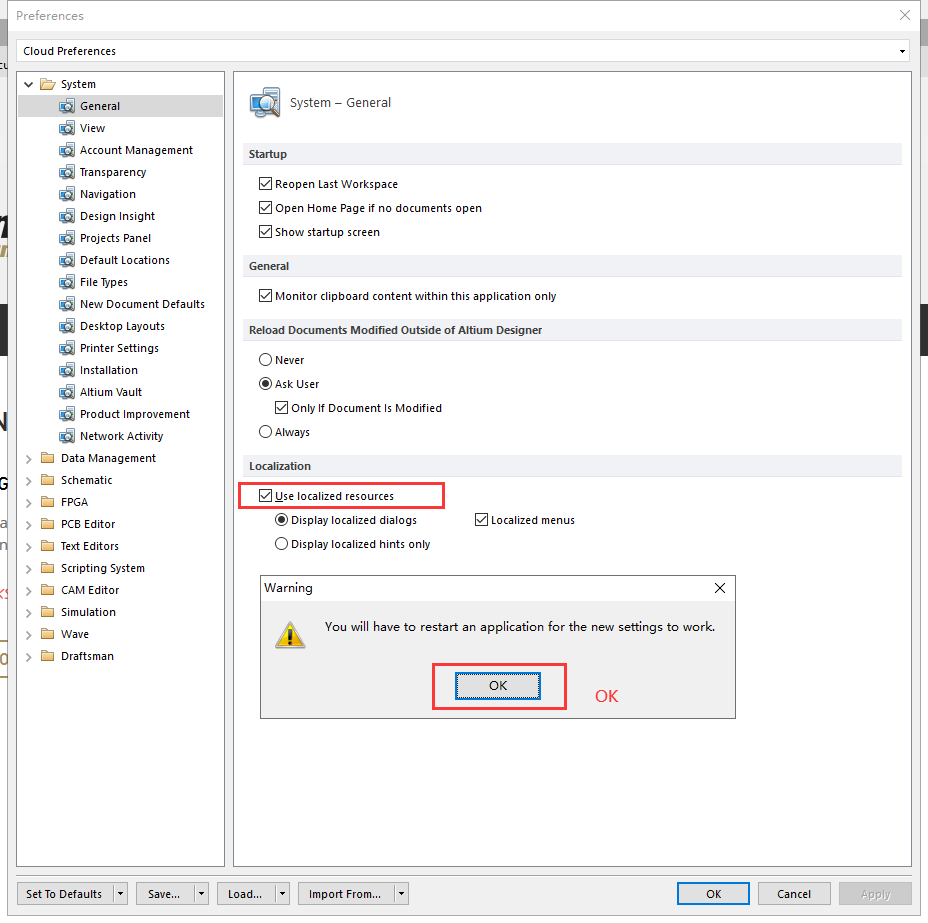Click the Schematic folder icon
The height and width of the screenshot is (923, 928).
pyautogui.click(x=47, y=480)
